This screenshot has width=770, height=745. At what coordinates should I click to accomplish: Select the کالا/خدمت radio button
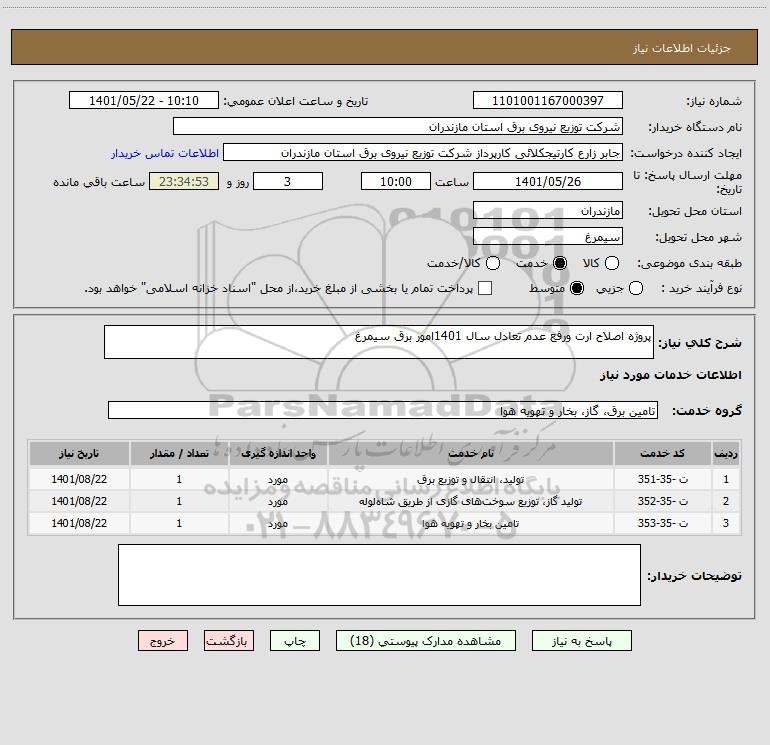point(493,263)
